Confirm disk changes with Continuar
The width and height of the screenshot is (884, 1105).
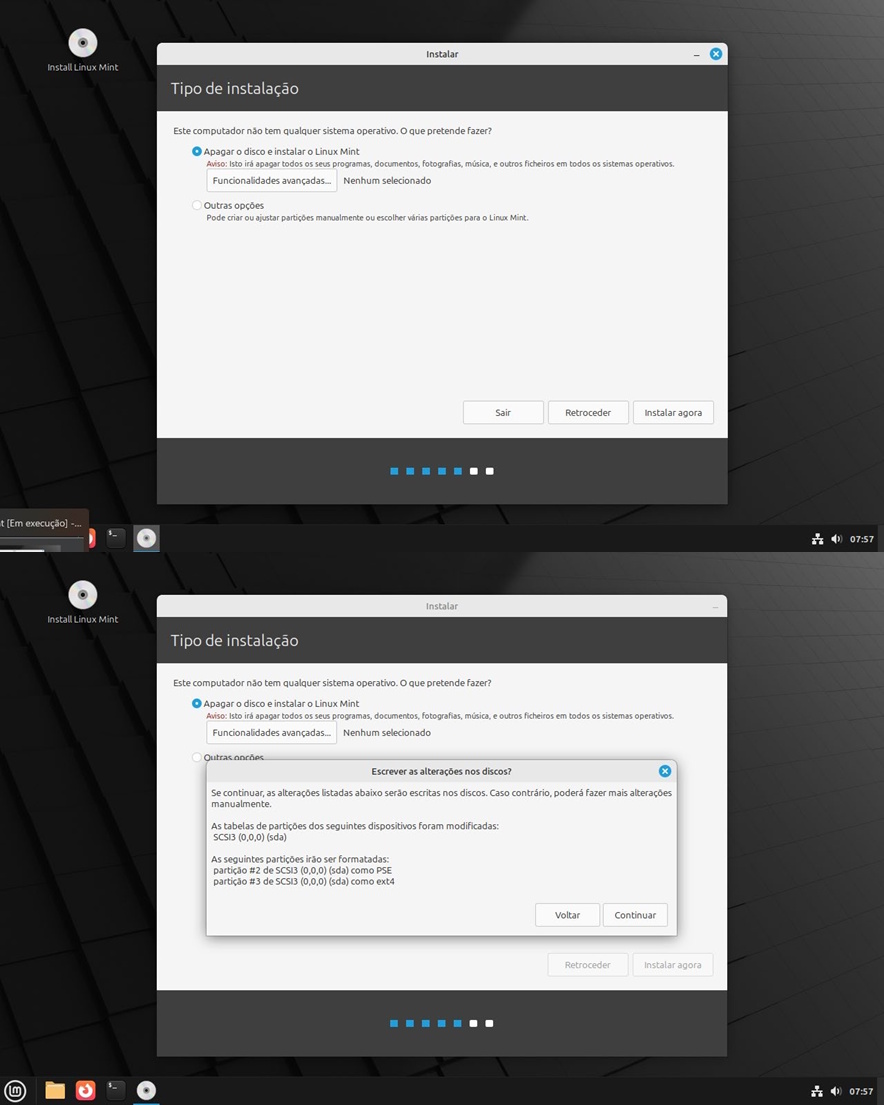[635, 915]
